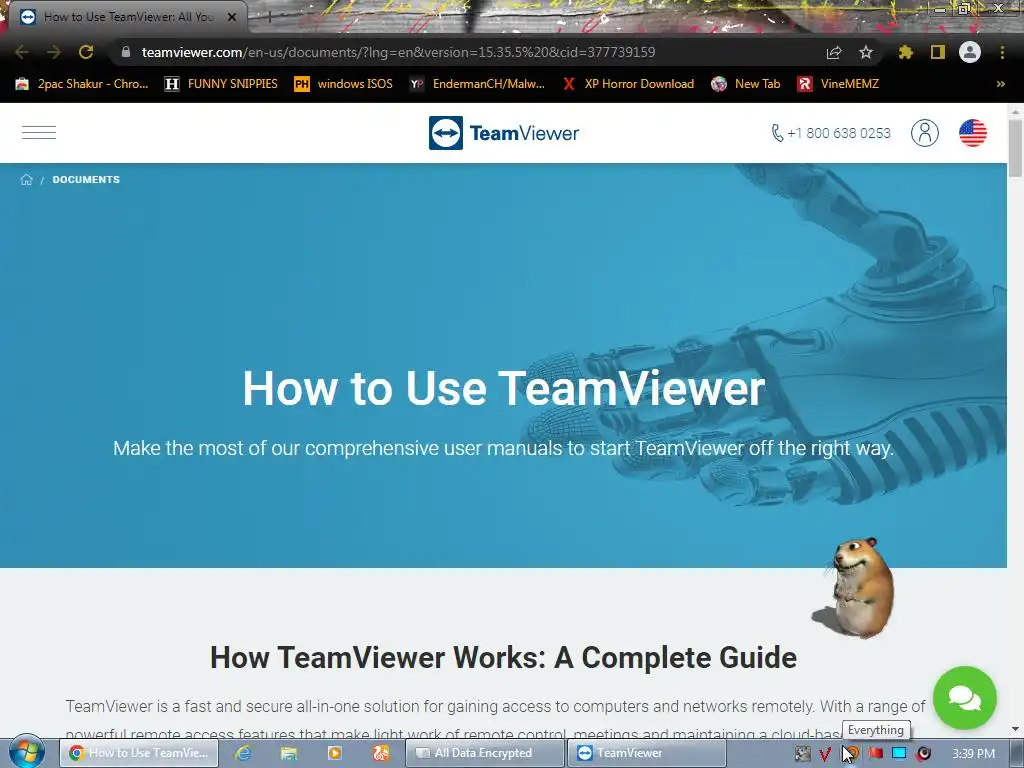The image size is (1024, 768).
Task: Click the page scrollbar thumb
Action: (1015, 148)
